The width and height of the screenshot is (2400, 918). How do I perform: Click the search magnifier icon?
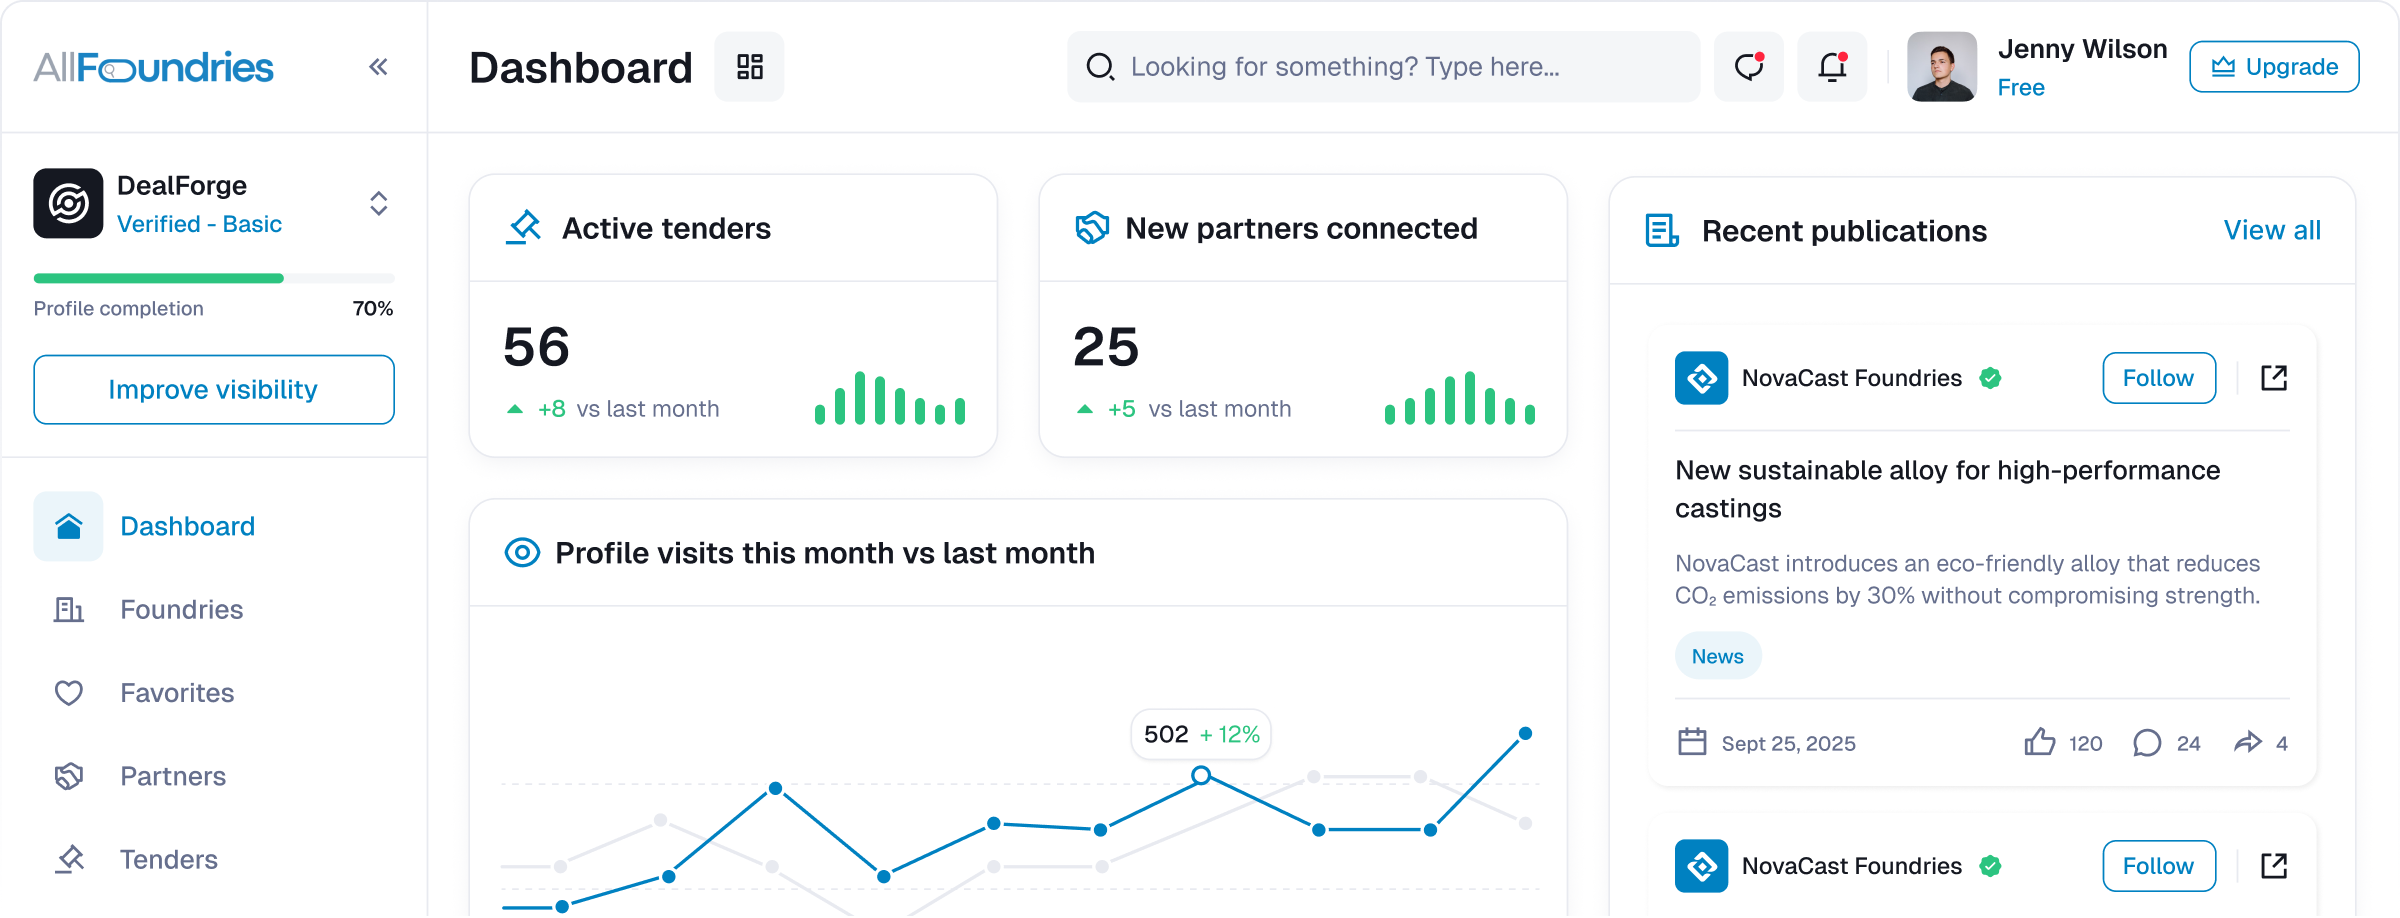[x=1100, y=67]
